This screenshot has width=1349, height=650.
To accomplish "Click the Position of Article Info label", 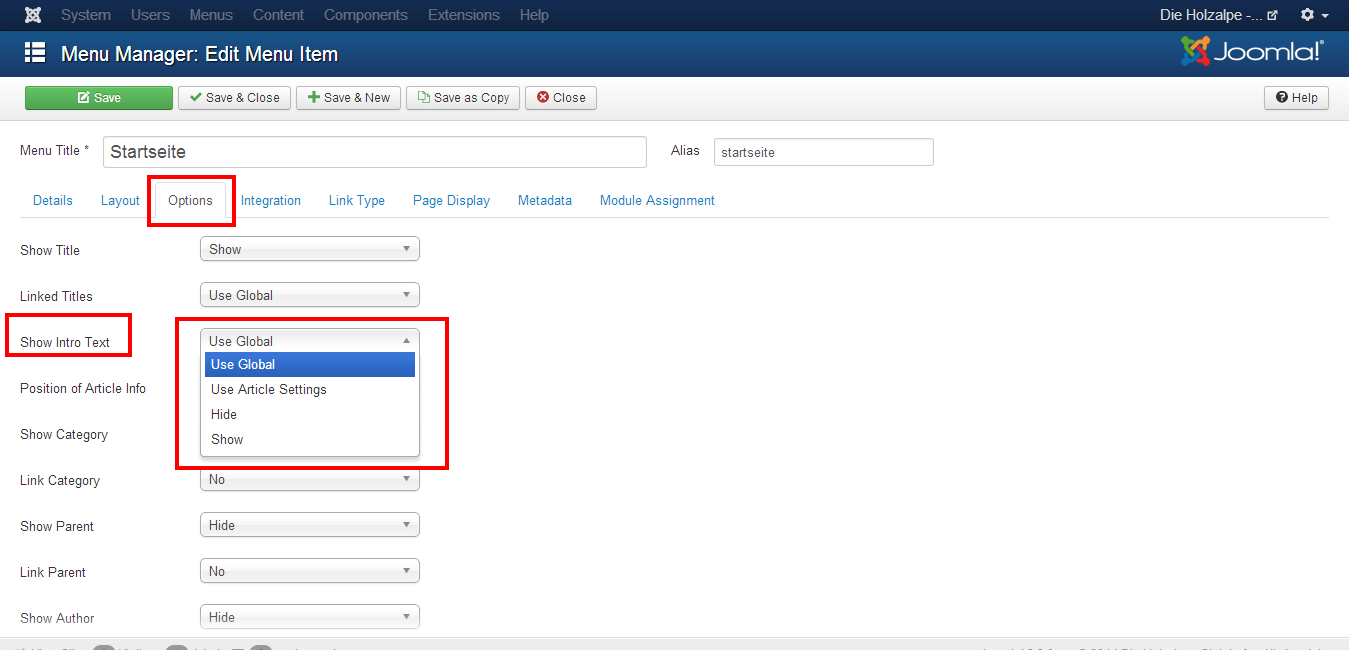I will (x=83, y=388).
